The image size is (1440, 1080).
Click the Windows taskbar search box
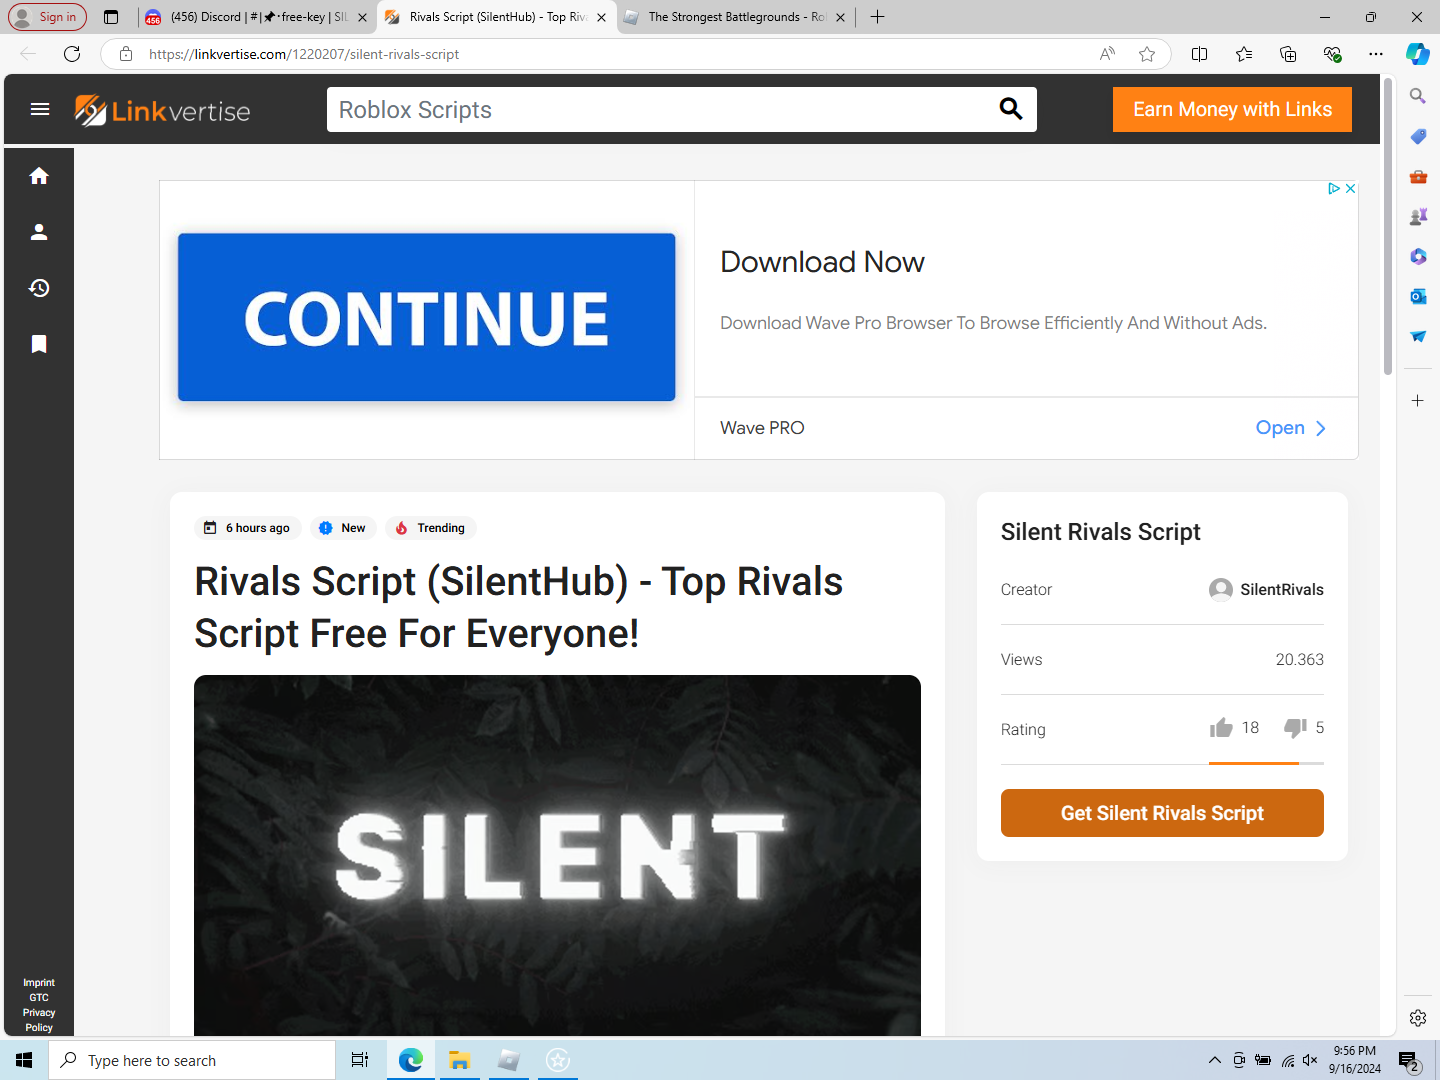[x=192, y=1060]
